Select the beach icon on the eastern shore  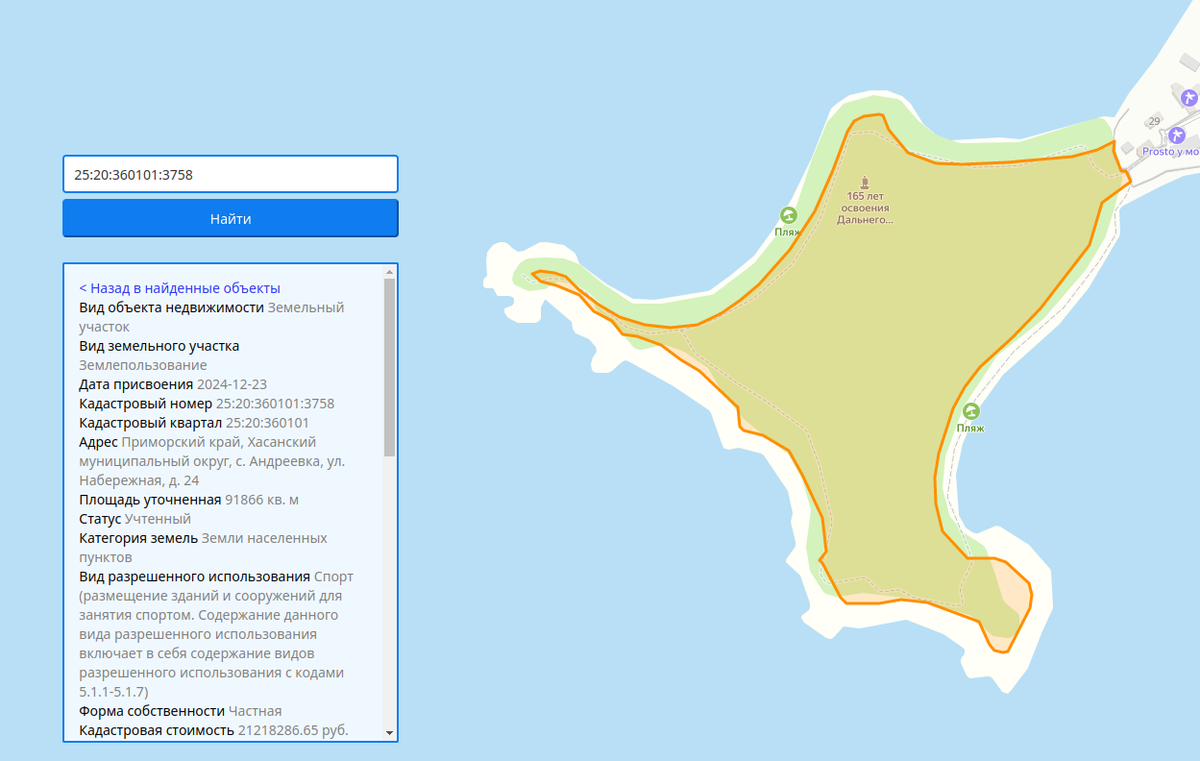tap(970, 411)
